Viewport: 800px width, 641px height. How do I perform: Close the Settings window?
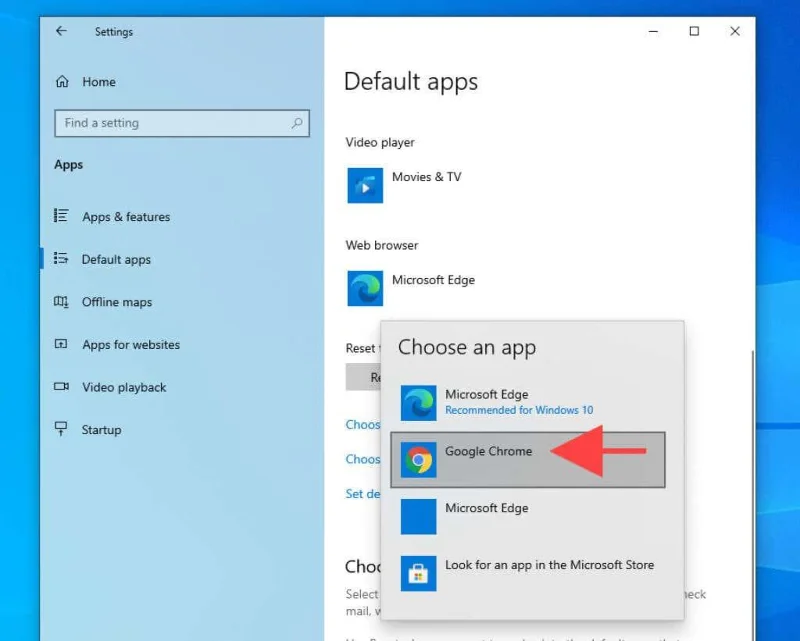coord(735,32)
